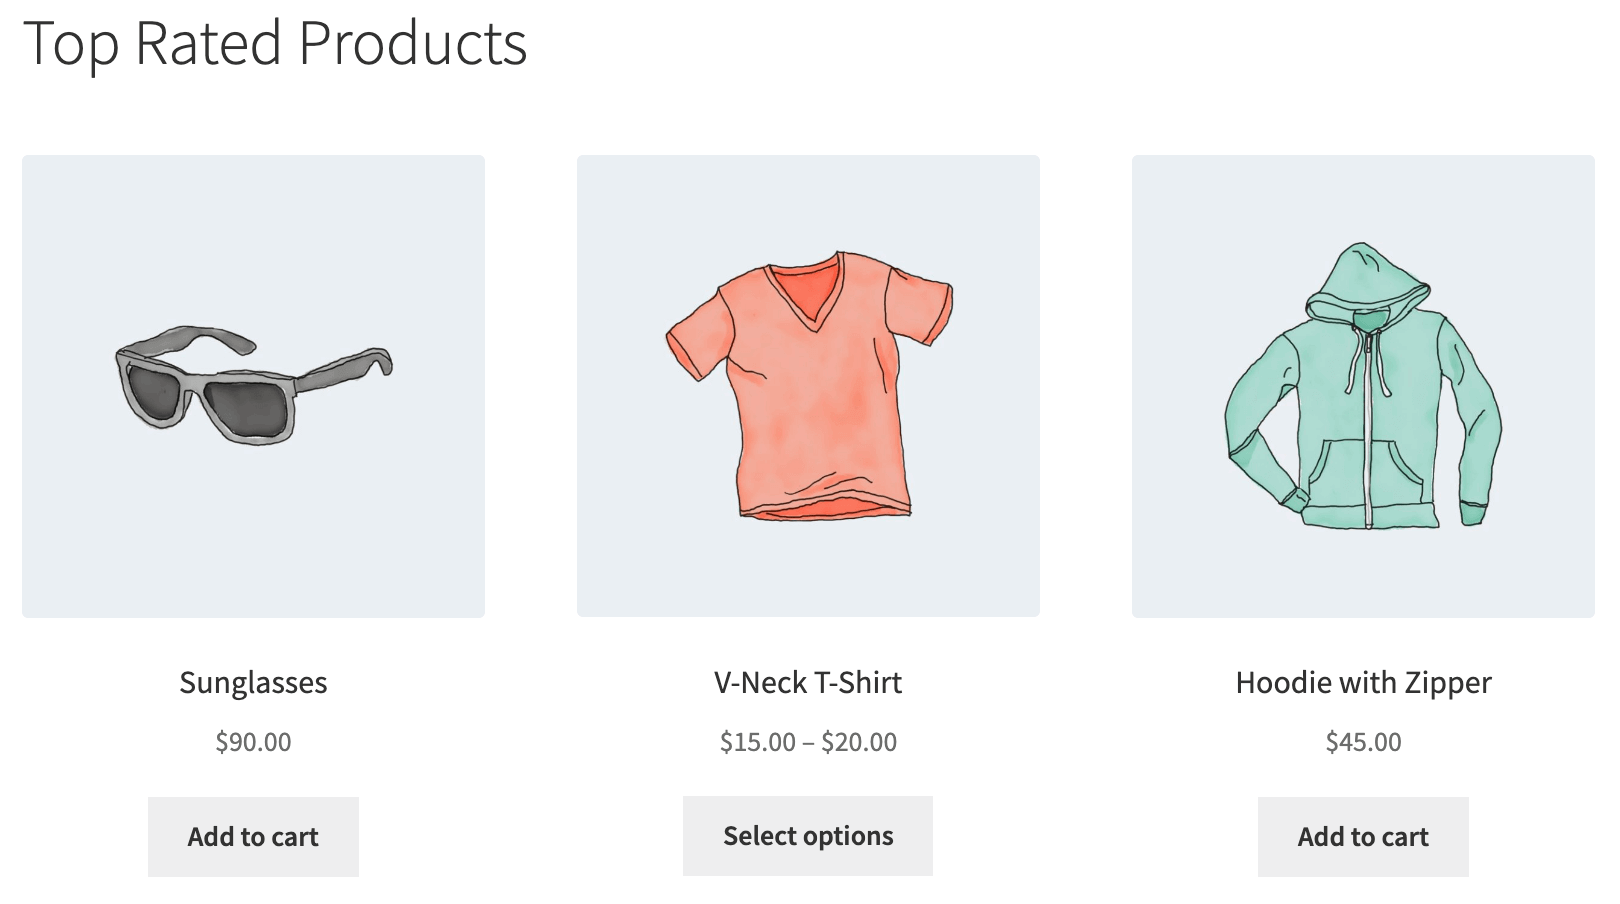Image resolution: width=1620 pixels, height=904 pixels.
Task: Click the $90.00 Sunglasses price
Action: [x=253, y=742]
